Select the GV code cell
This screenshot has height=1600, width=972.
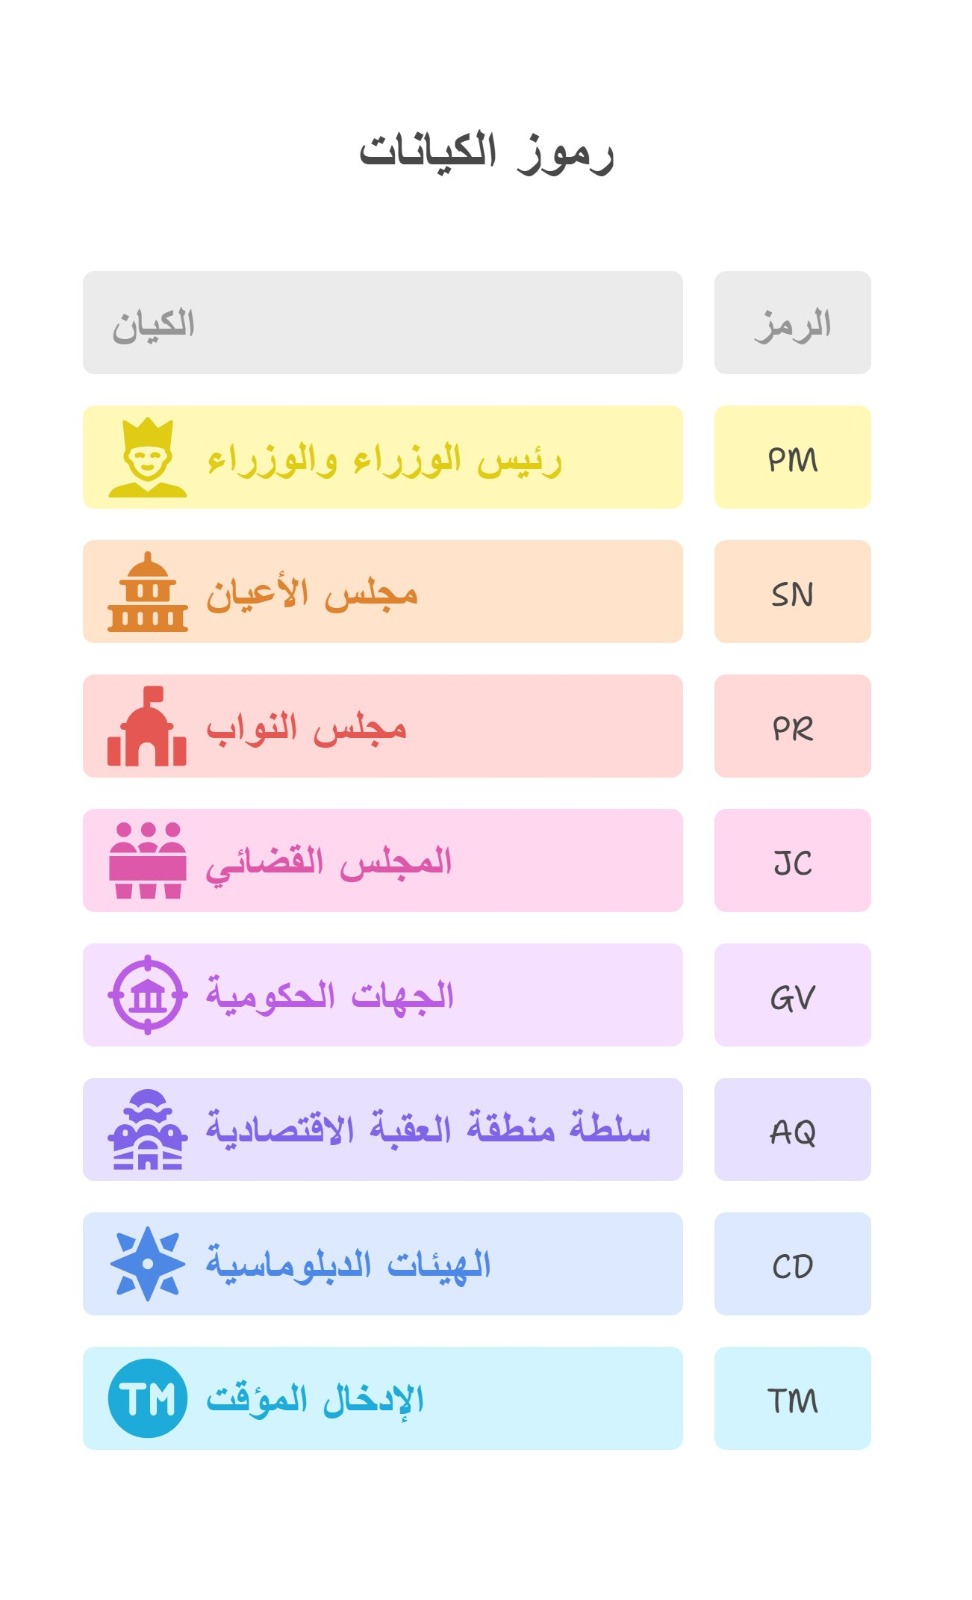point(792,995)
